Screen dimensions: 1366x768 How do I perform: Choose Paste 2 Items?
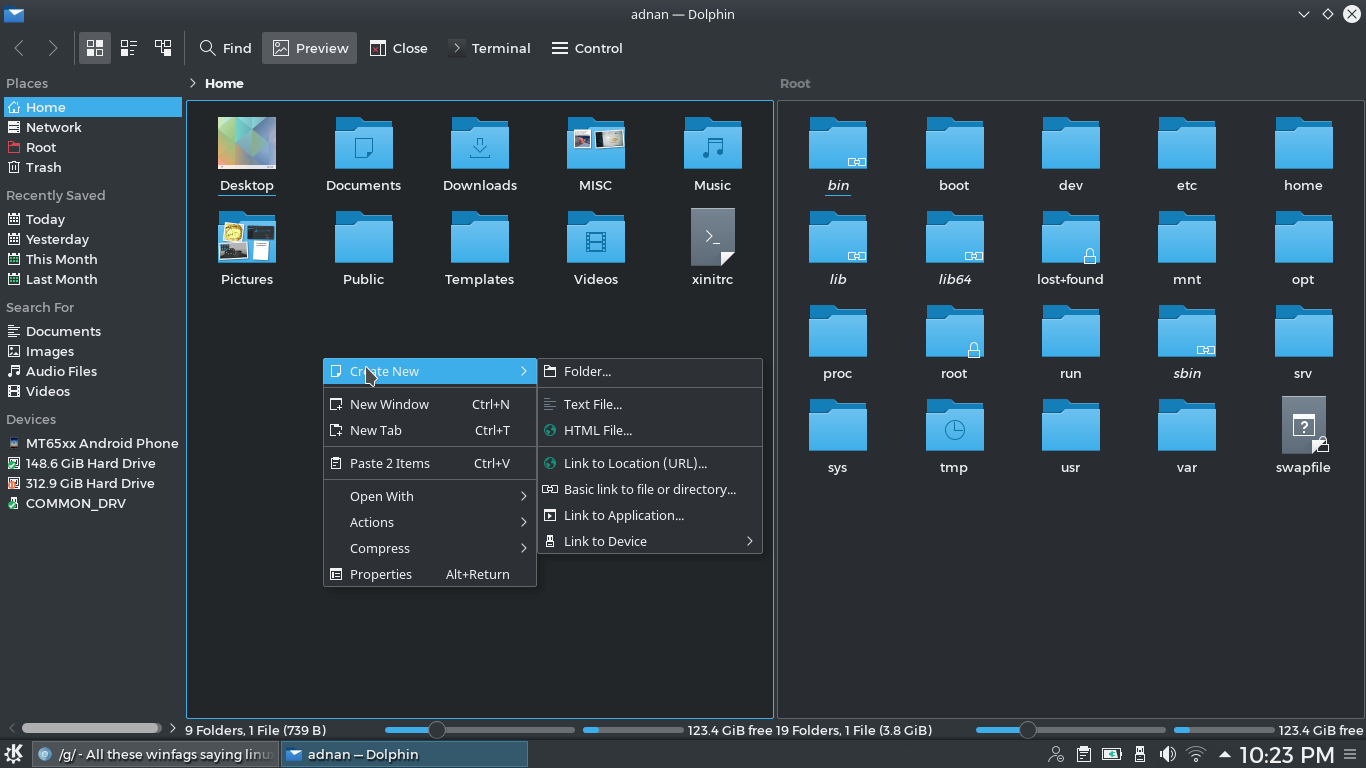430,463
